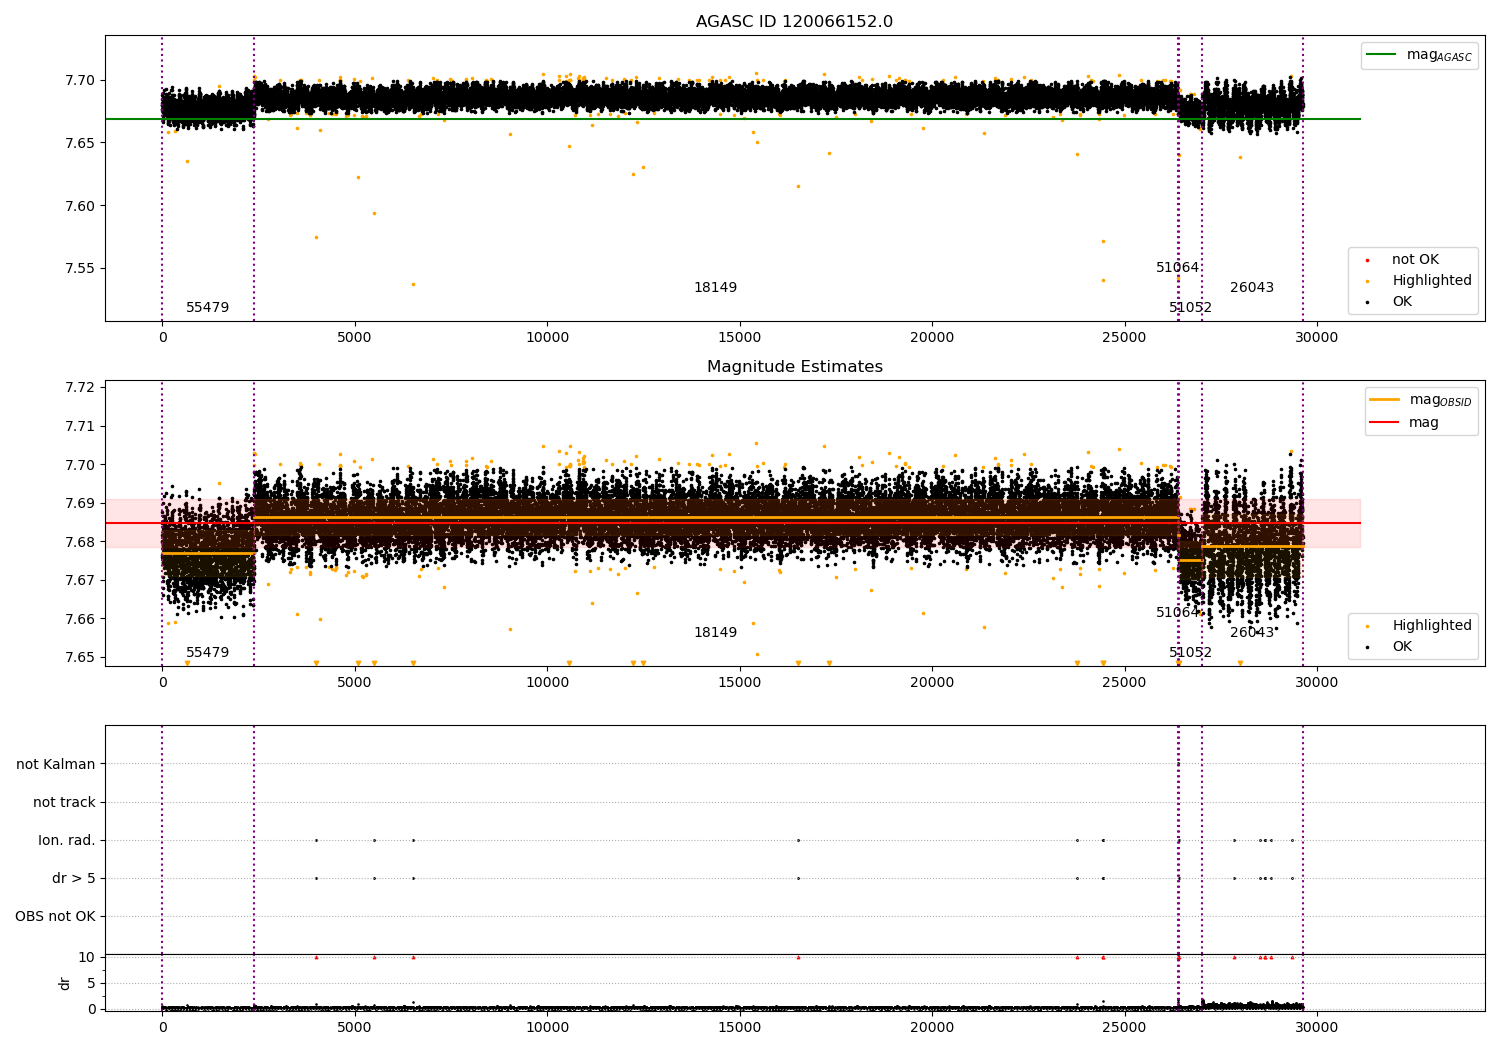Click the 'not Kalman' row label

56,764
